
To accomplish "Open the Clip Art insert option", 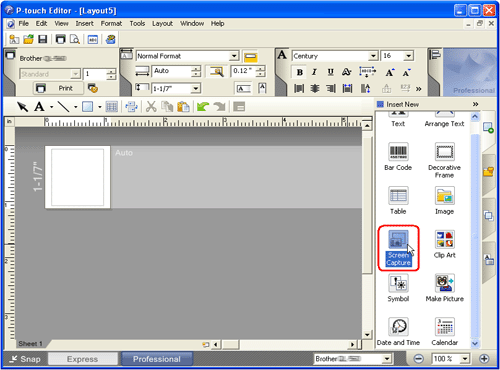I will (445, 239).
